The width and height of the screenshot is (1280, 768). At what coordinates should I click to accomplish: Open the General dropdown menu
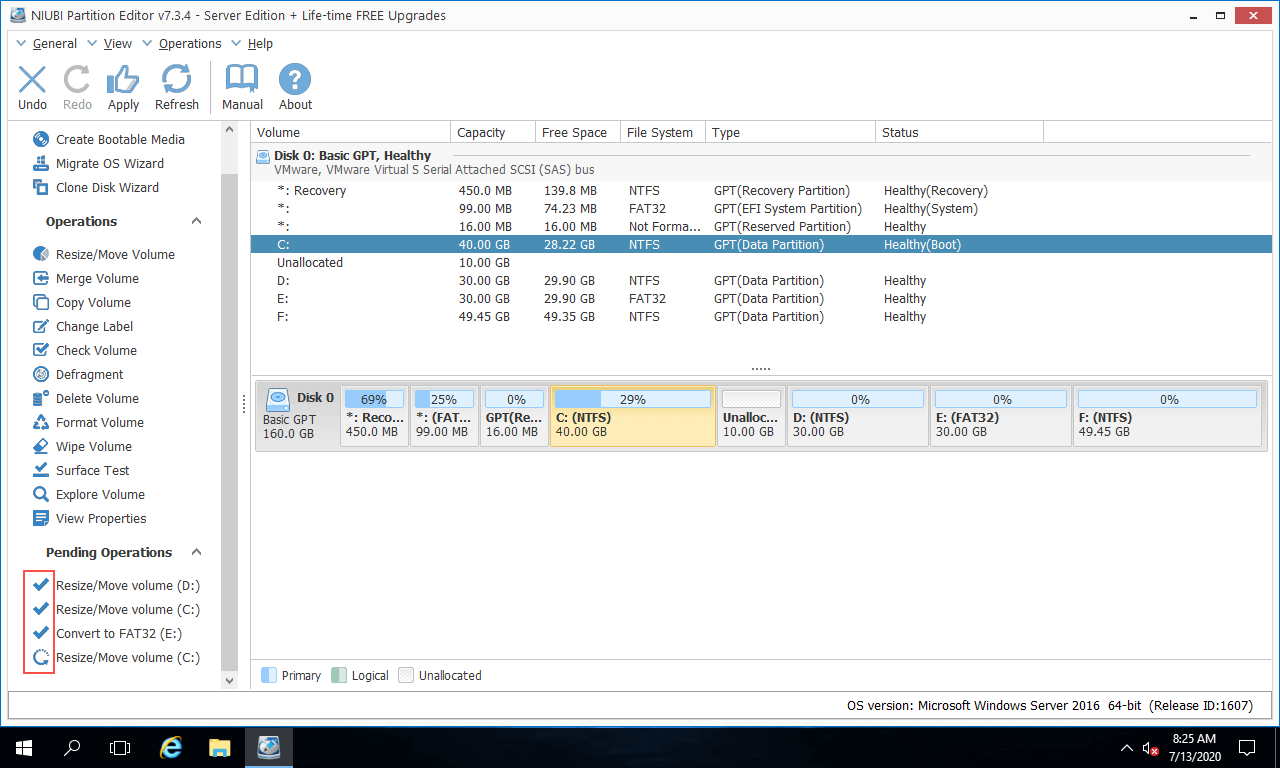[x=54, y=44]
